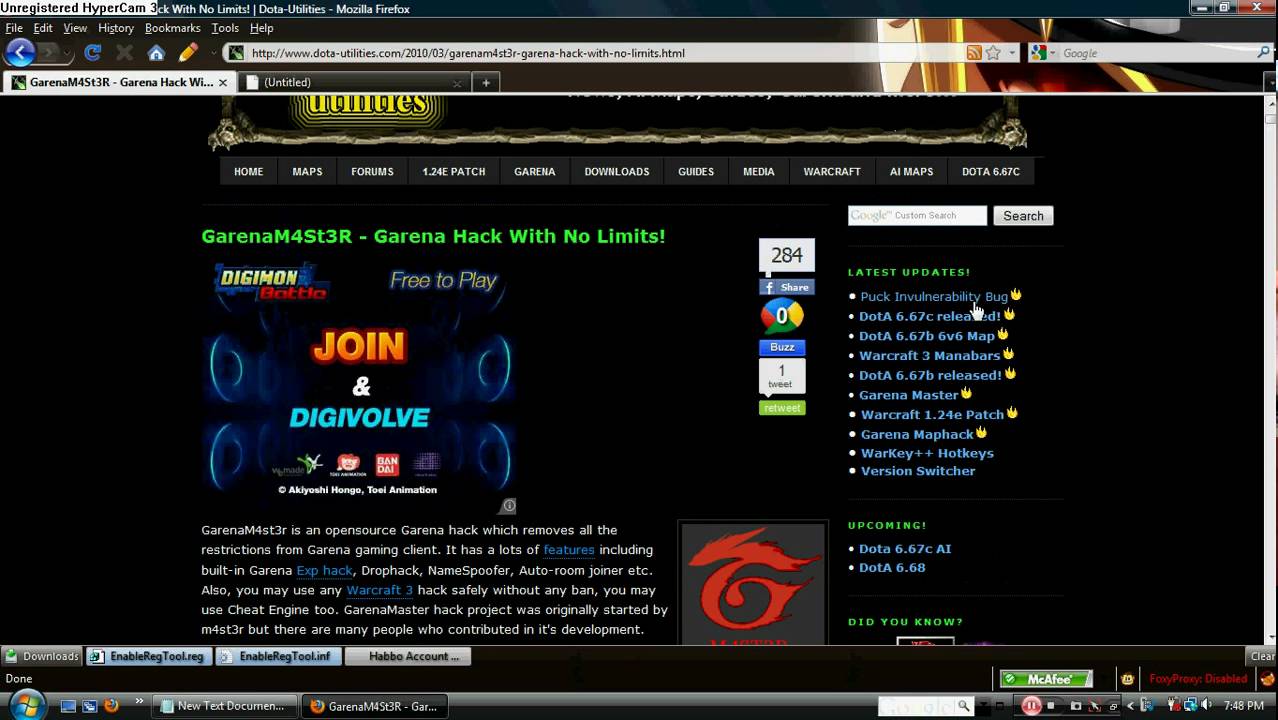Open the Tools menu
Viewport: 1278px width, 720px height.
click(x=225, y=28)
